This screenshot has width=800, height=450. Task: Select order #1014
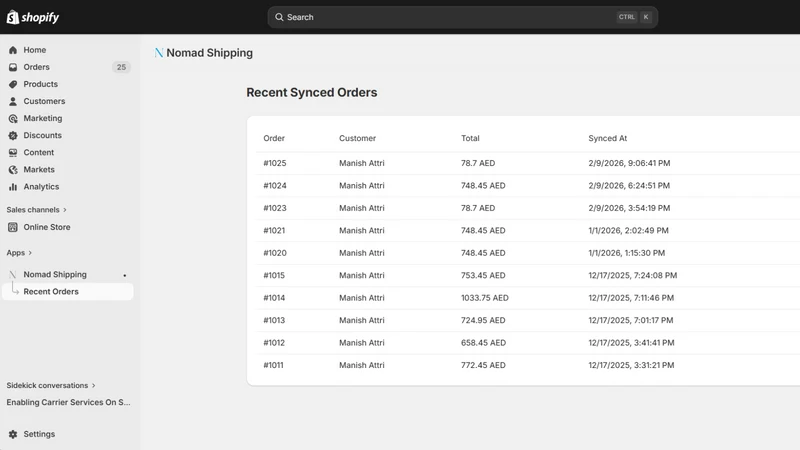click(x=274, y=298)
